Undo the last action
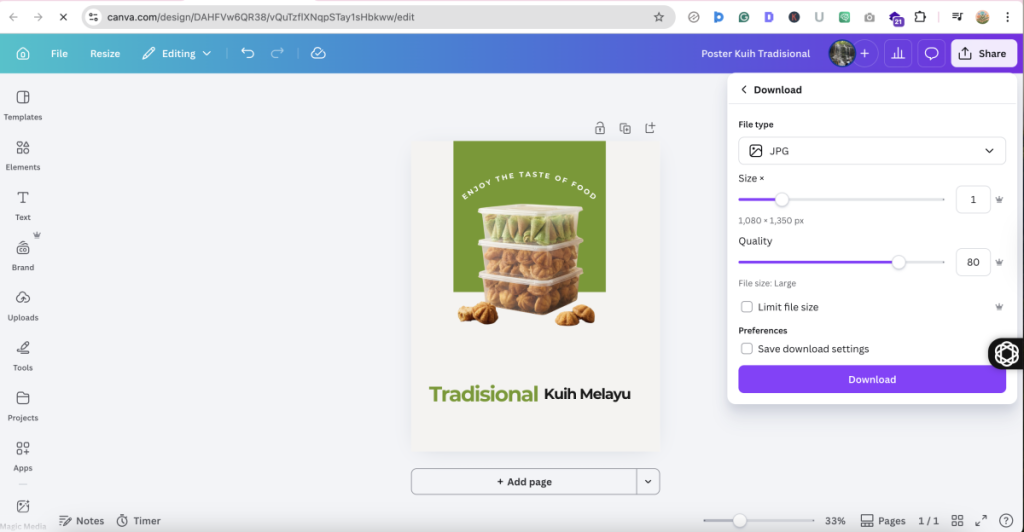Image resolution: width=1024 pixels, height=532 pixels. (248, 54)
